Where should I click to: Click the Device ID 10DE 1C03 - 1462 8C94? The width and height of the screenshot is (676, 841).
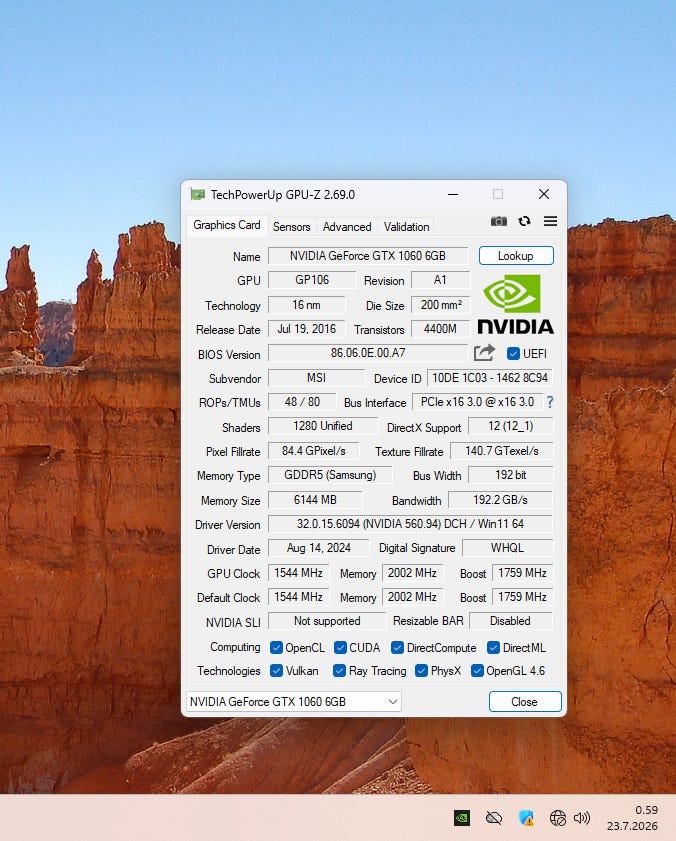point(490,378)
